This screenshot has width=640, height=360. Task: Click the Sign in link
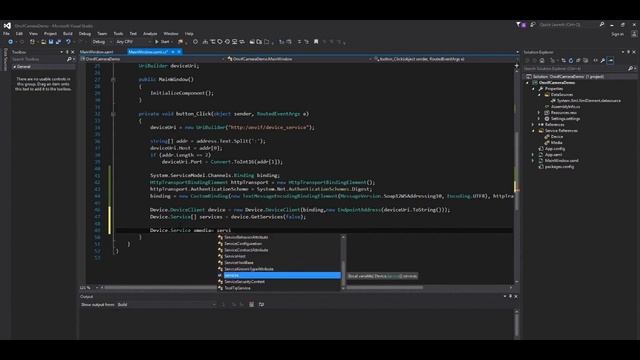coord(617,34)
